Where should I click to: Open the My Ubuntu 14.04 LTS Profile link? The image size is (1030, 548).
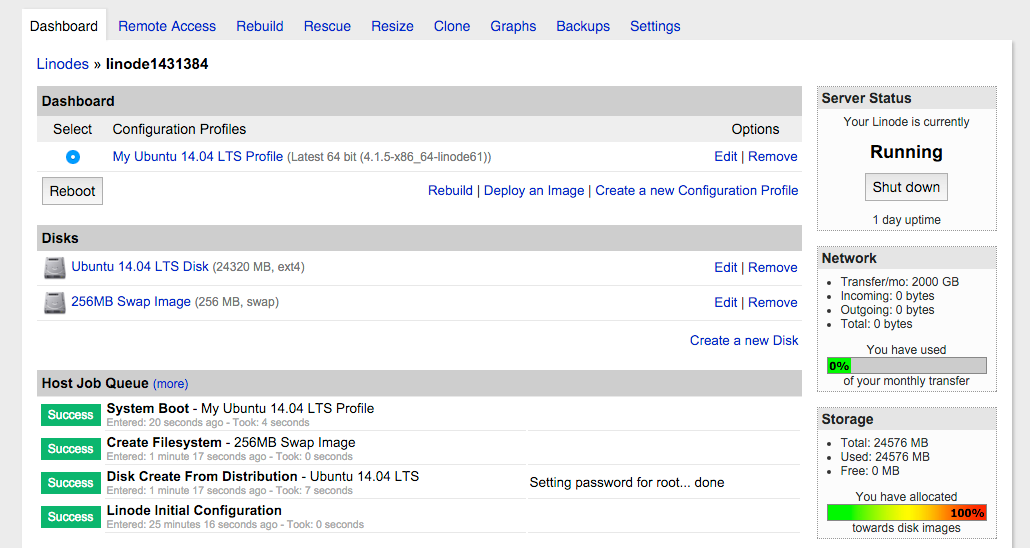[x=197, y=156]
